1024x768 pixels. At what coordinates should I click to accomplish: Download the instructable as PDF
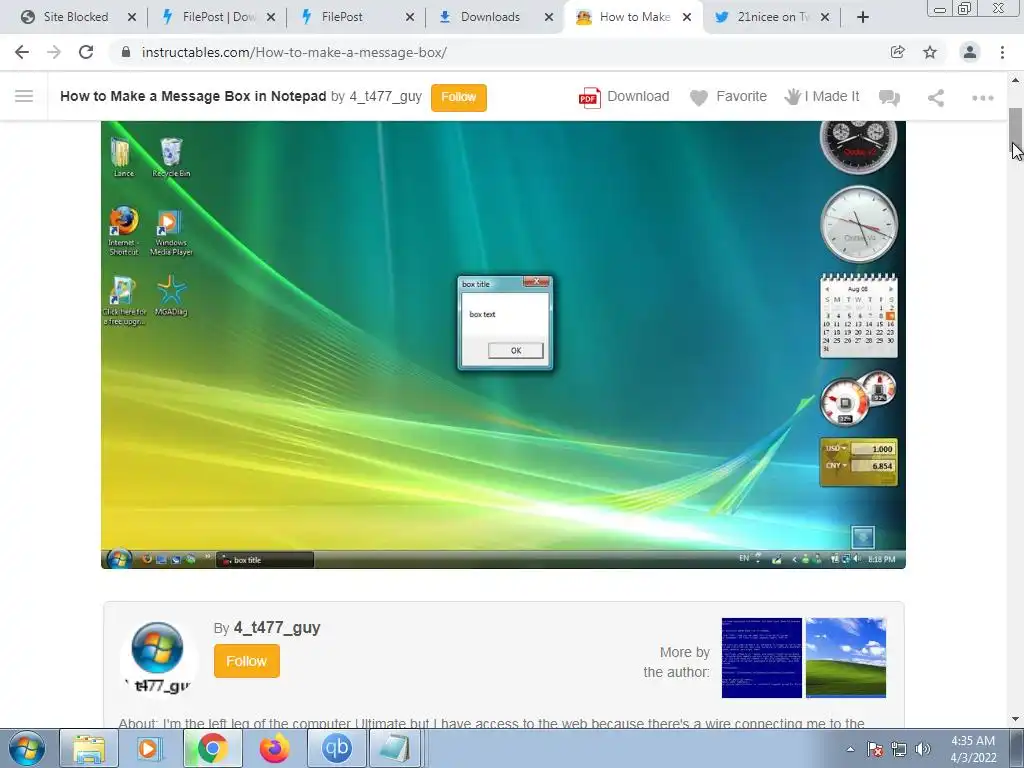click(x=624, y=97)
